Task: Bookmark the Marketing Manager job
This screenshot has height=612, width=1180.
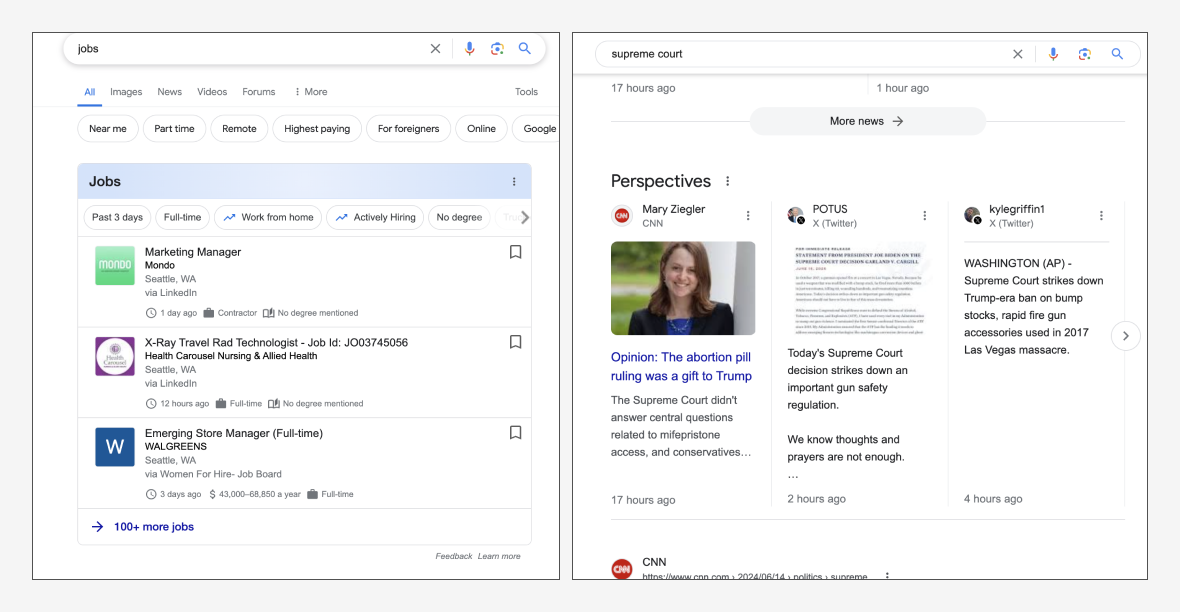Action: [515, 252]
